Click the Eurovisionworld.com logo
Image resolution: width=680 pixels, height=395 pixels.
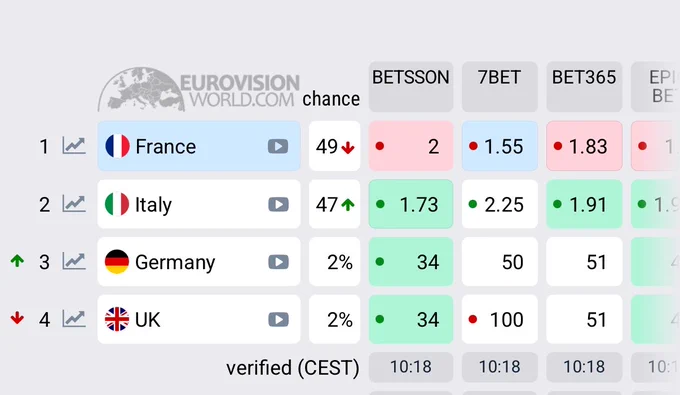tap(199, 89)
